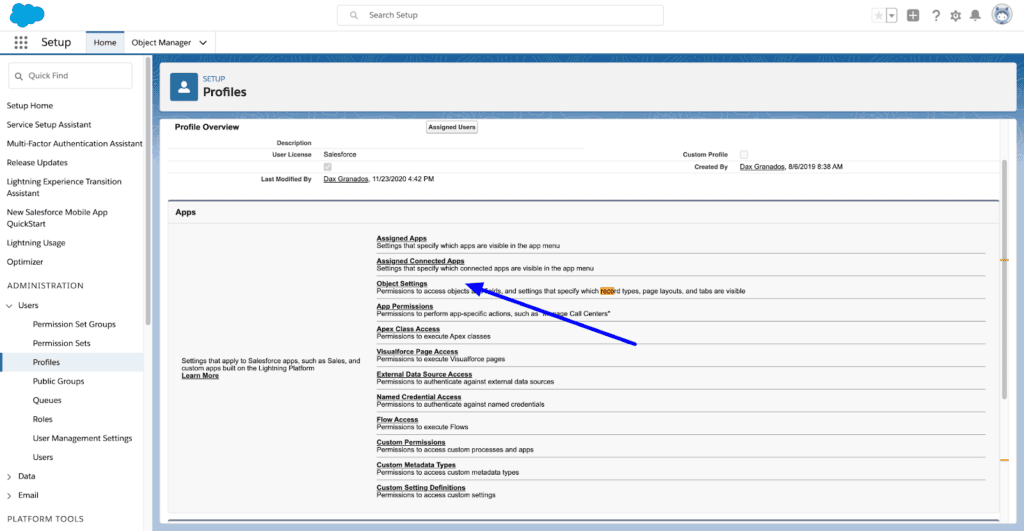Viewport: 1024px width, 531px height.
Task: Open Lightning Experience Transition Assistant
Action: click(64, 187)
